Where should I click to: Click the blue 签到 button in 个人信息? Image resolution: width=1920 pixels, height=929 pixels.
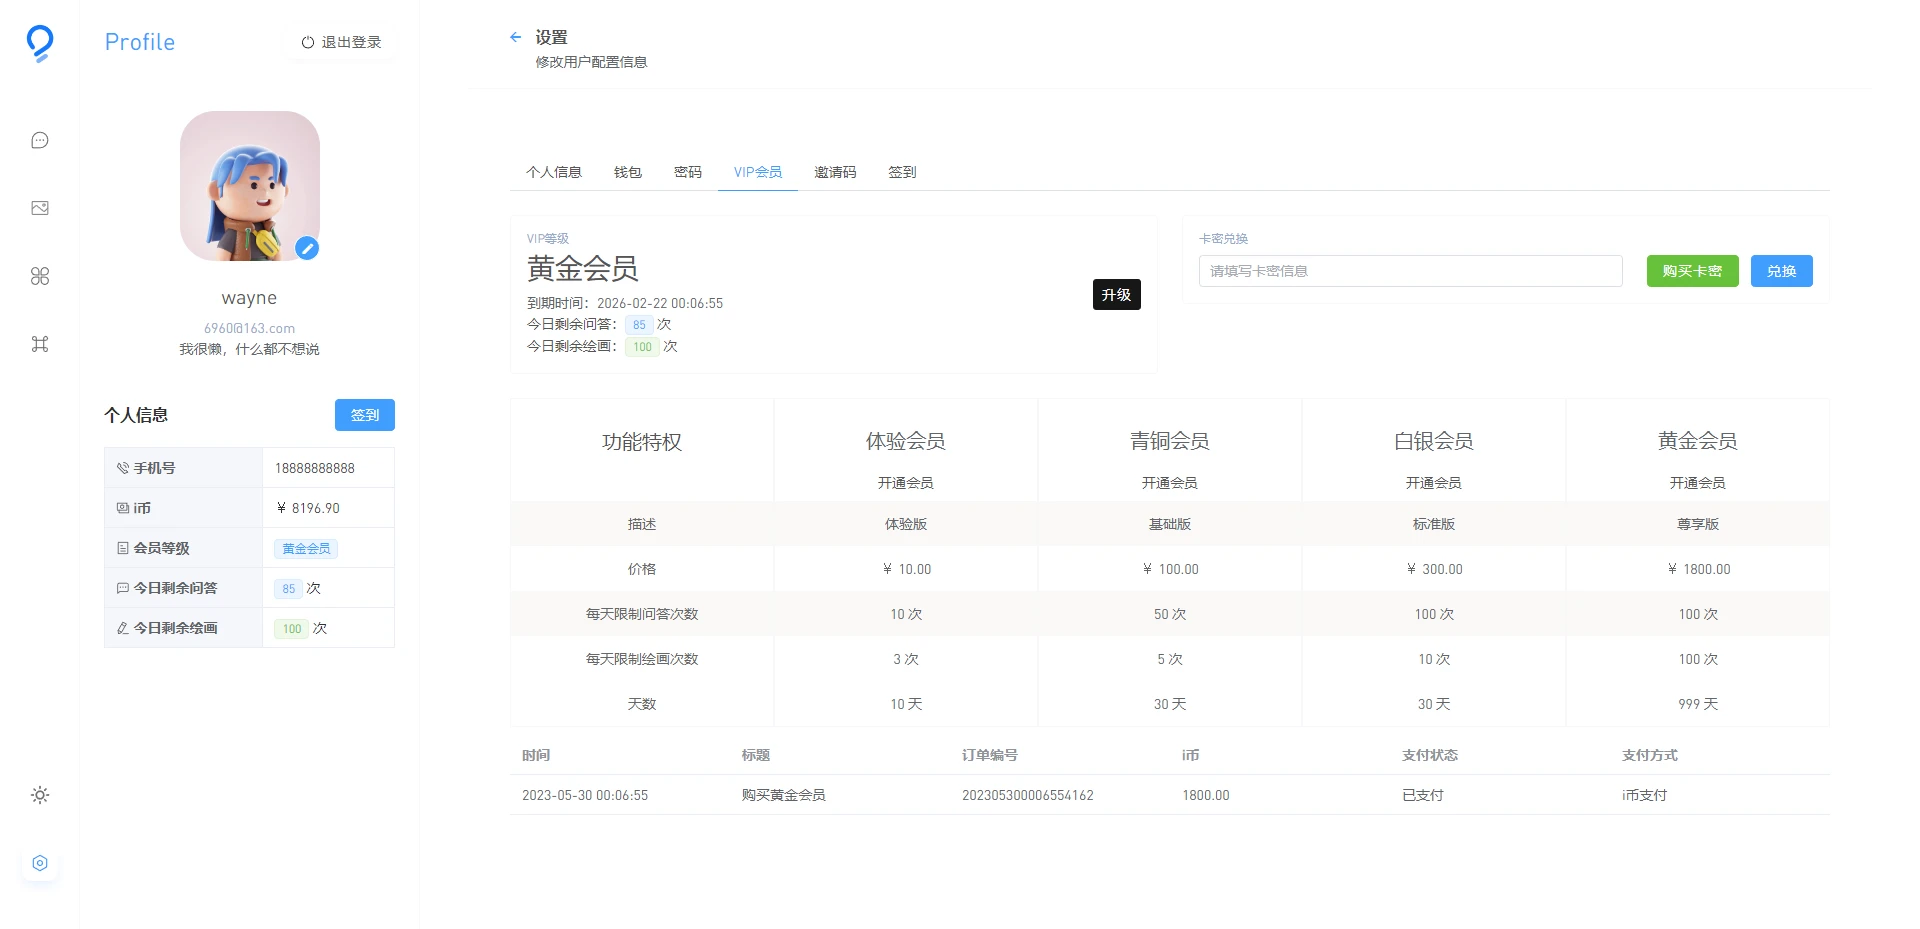[x=364, y=415]
